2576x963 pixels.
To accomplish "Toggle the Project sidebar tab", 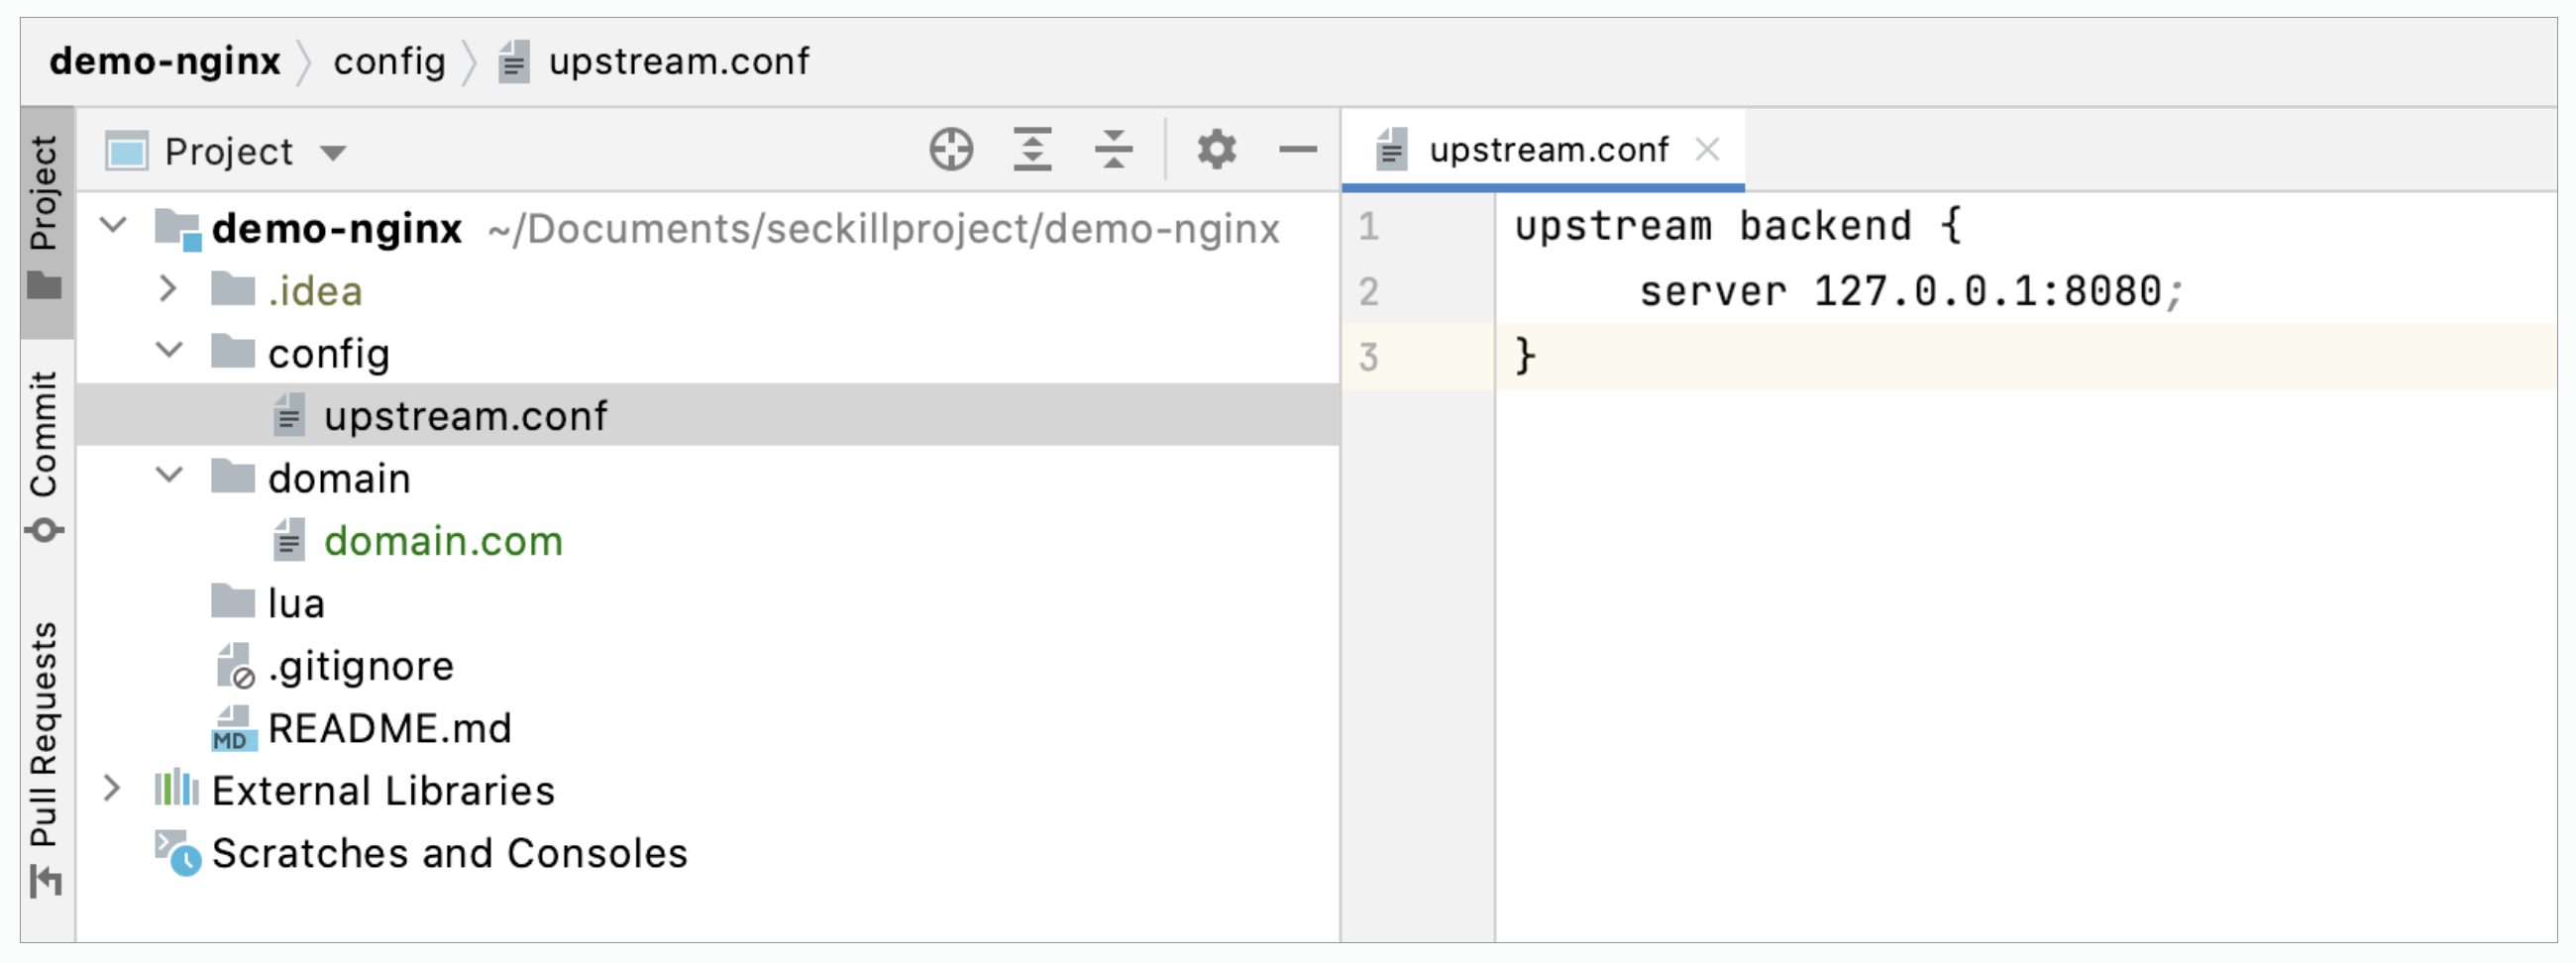I will click(45, 215).
